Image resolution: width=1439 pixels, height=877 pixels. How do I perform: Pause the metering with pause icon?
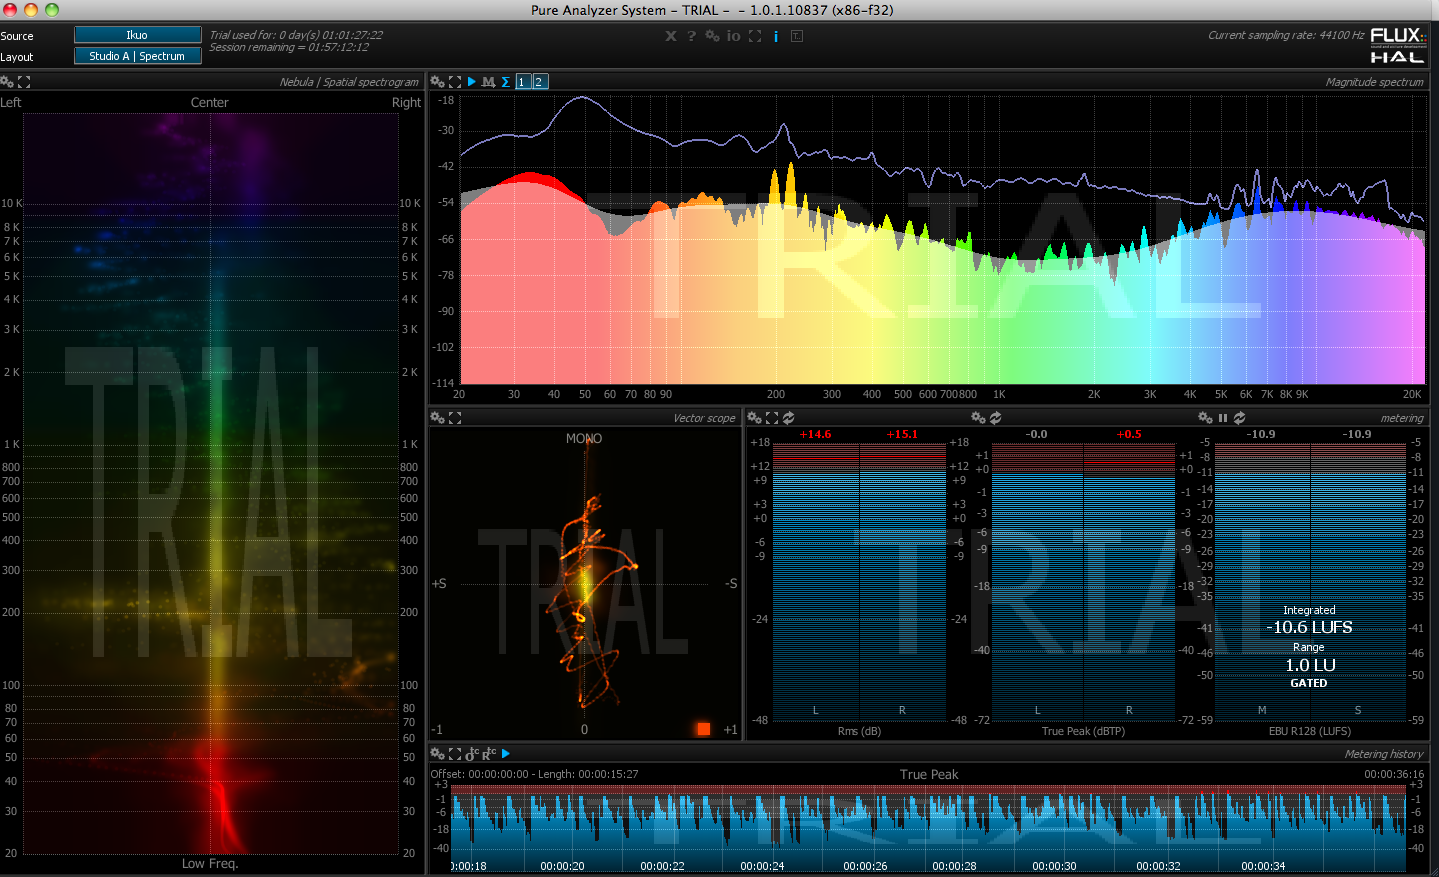[1223, 418]
